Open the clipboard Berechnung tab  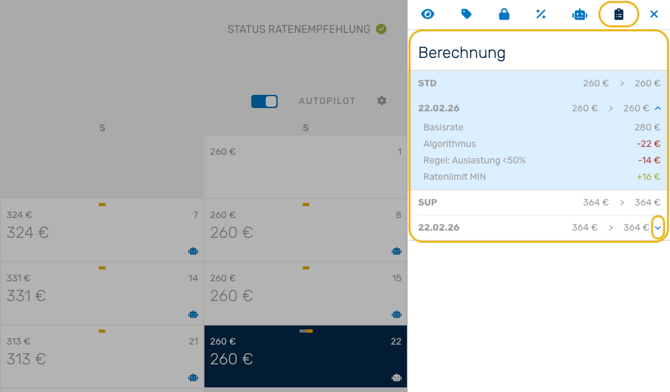coord(619,14)
